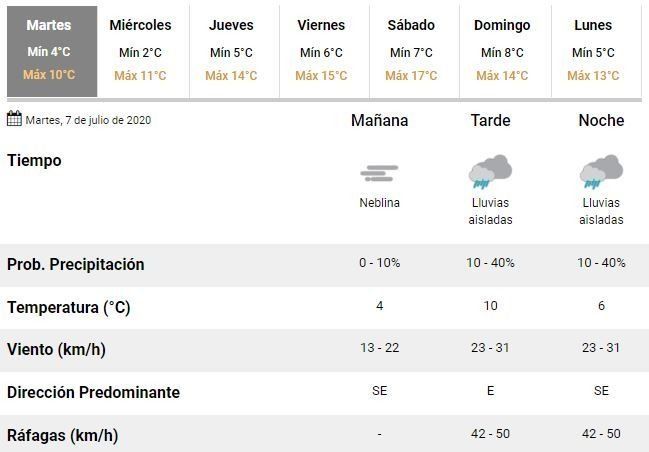
Task: Click the Viento (km/h) row label
Action: pyautogui.click(x=56, y=350)
